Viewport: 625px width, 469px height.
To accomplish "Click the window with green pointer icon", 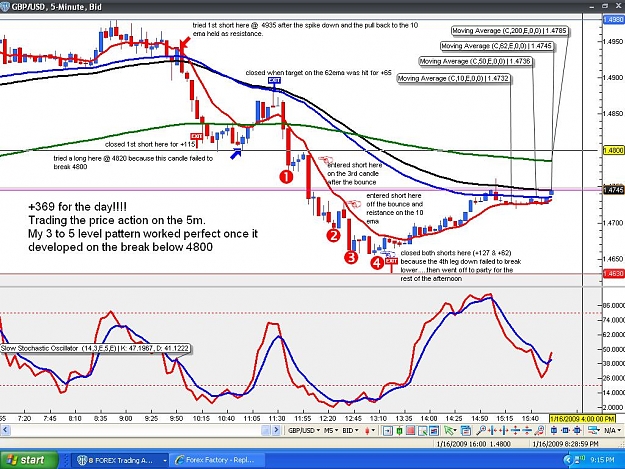I will 423,430.
